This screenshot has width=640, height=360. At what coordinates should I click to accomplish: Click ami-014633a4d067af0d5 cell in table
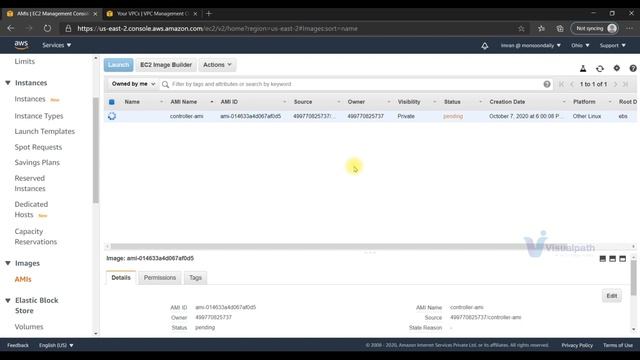(251, 116)
